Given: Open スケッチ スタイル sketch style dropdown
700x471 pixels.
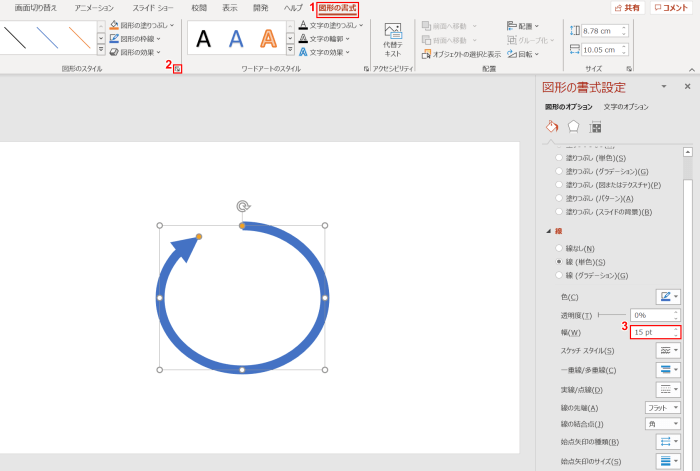Looking at the screenshot, I should [668, 350].
